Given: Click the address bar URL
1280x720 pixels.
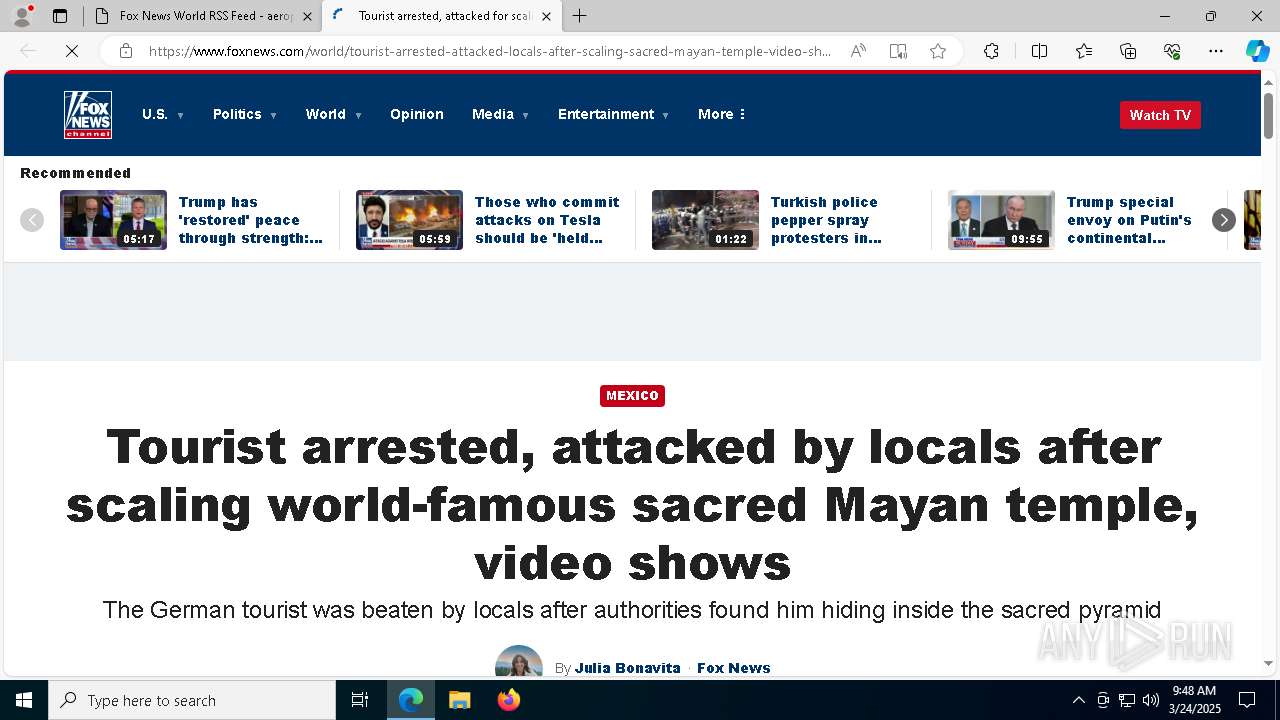Looking at the screenshot, I should pos(490,51).
